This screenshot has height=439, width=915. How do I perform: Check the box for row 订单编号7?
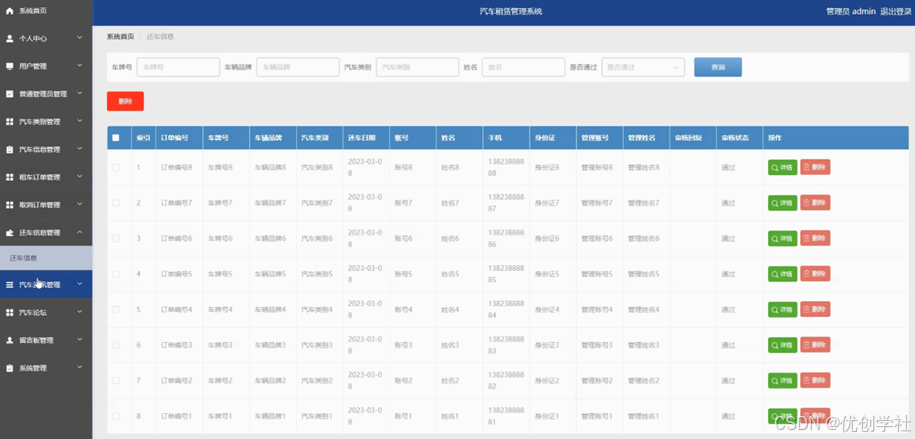tap(116, 203)
